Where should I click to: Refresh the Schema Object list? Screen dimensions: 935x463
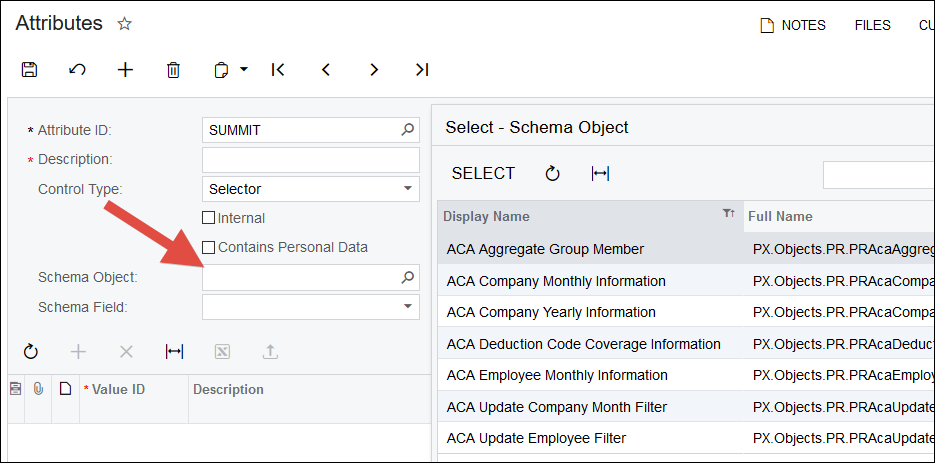pos(552,174)
